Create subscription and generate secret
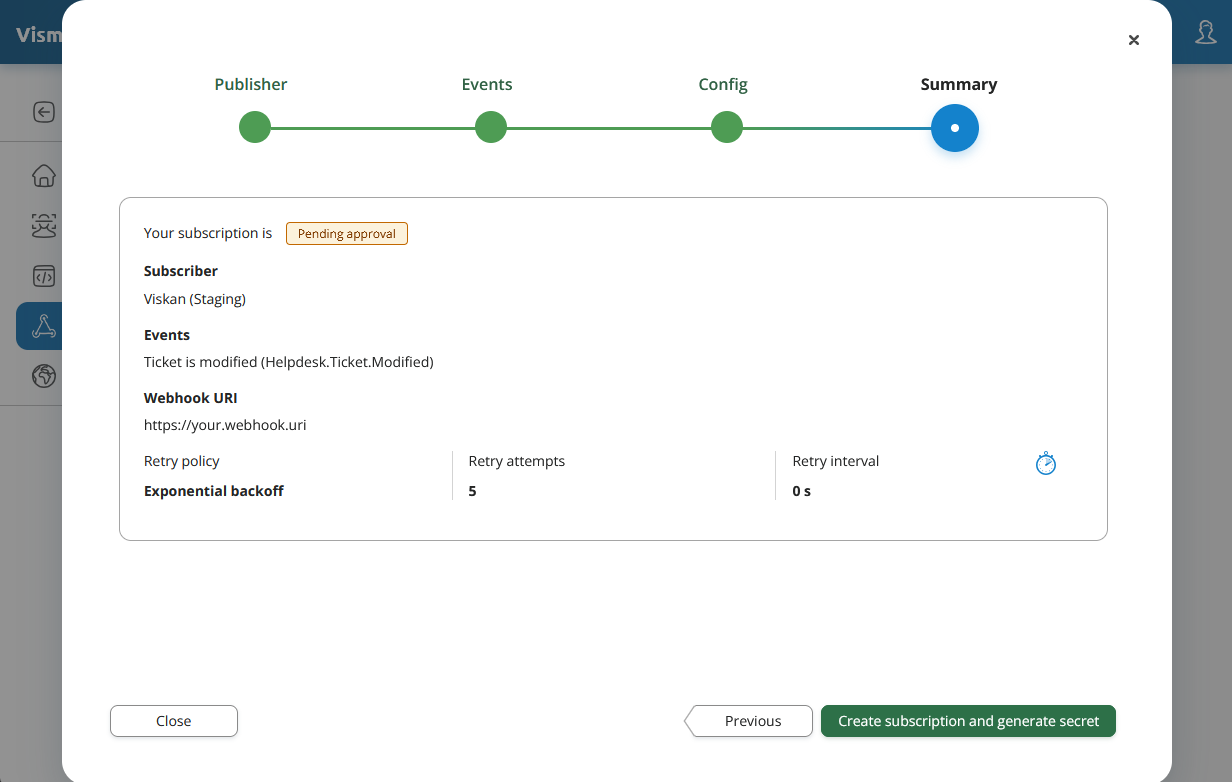This screenshot has width=1232, height=782. pyautogui.click(x=968, y=721)
